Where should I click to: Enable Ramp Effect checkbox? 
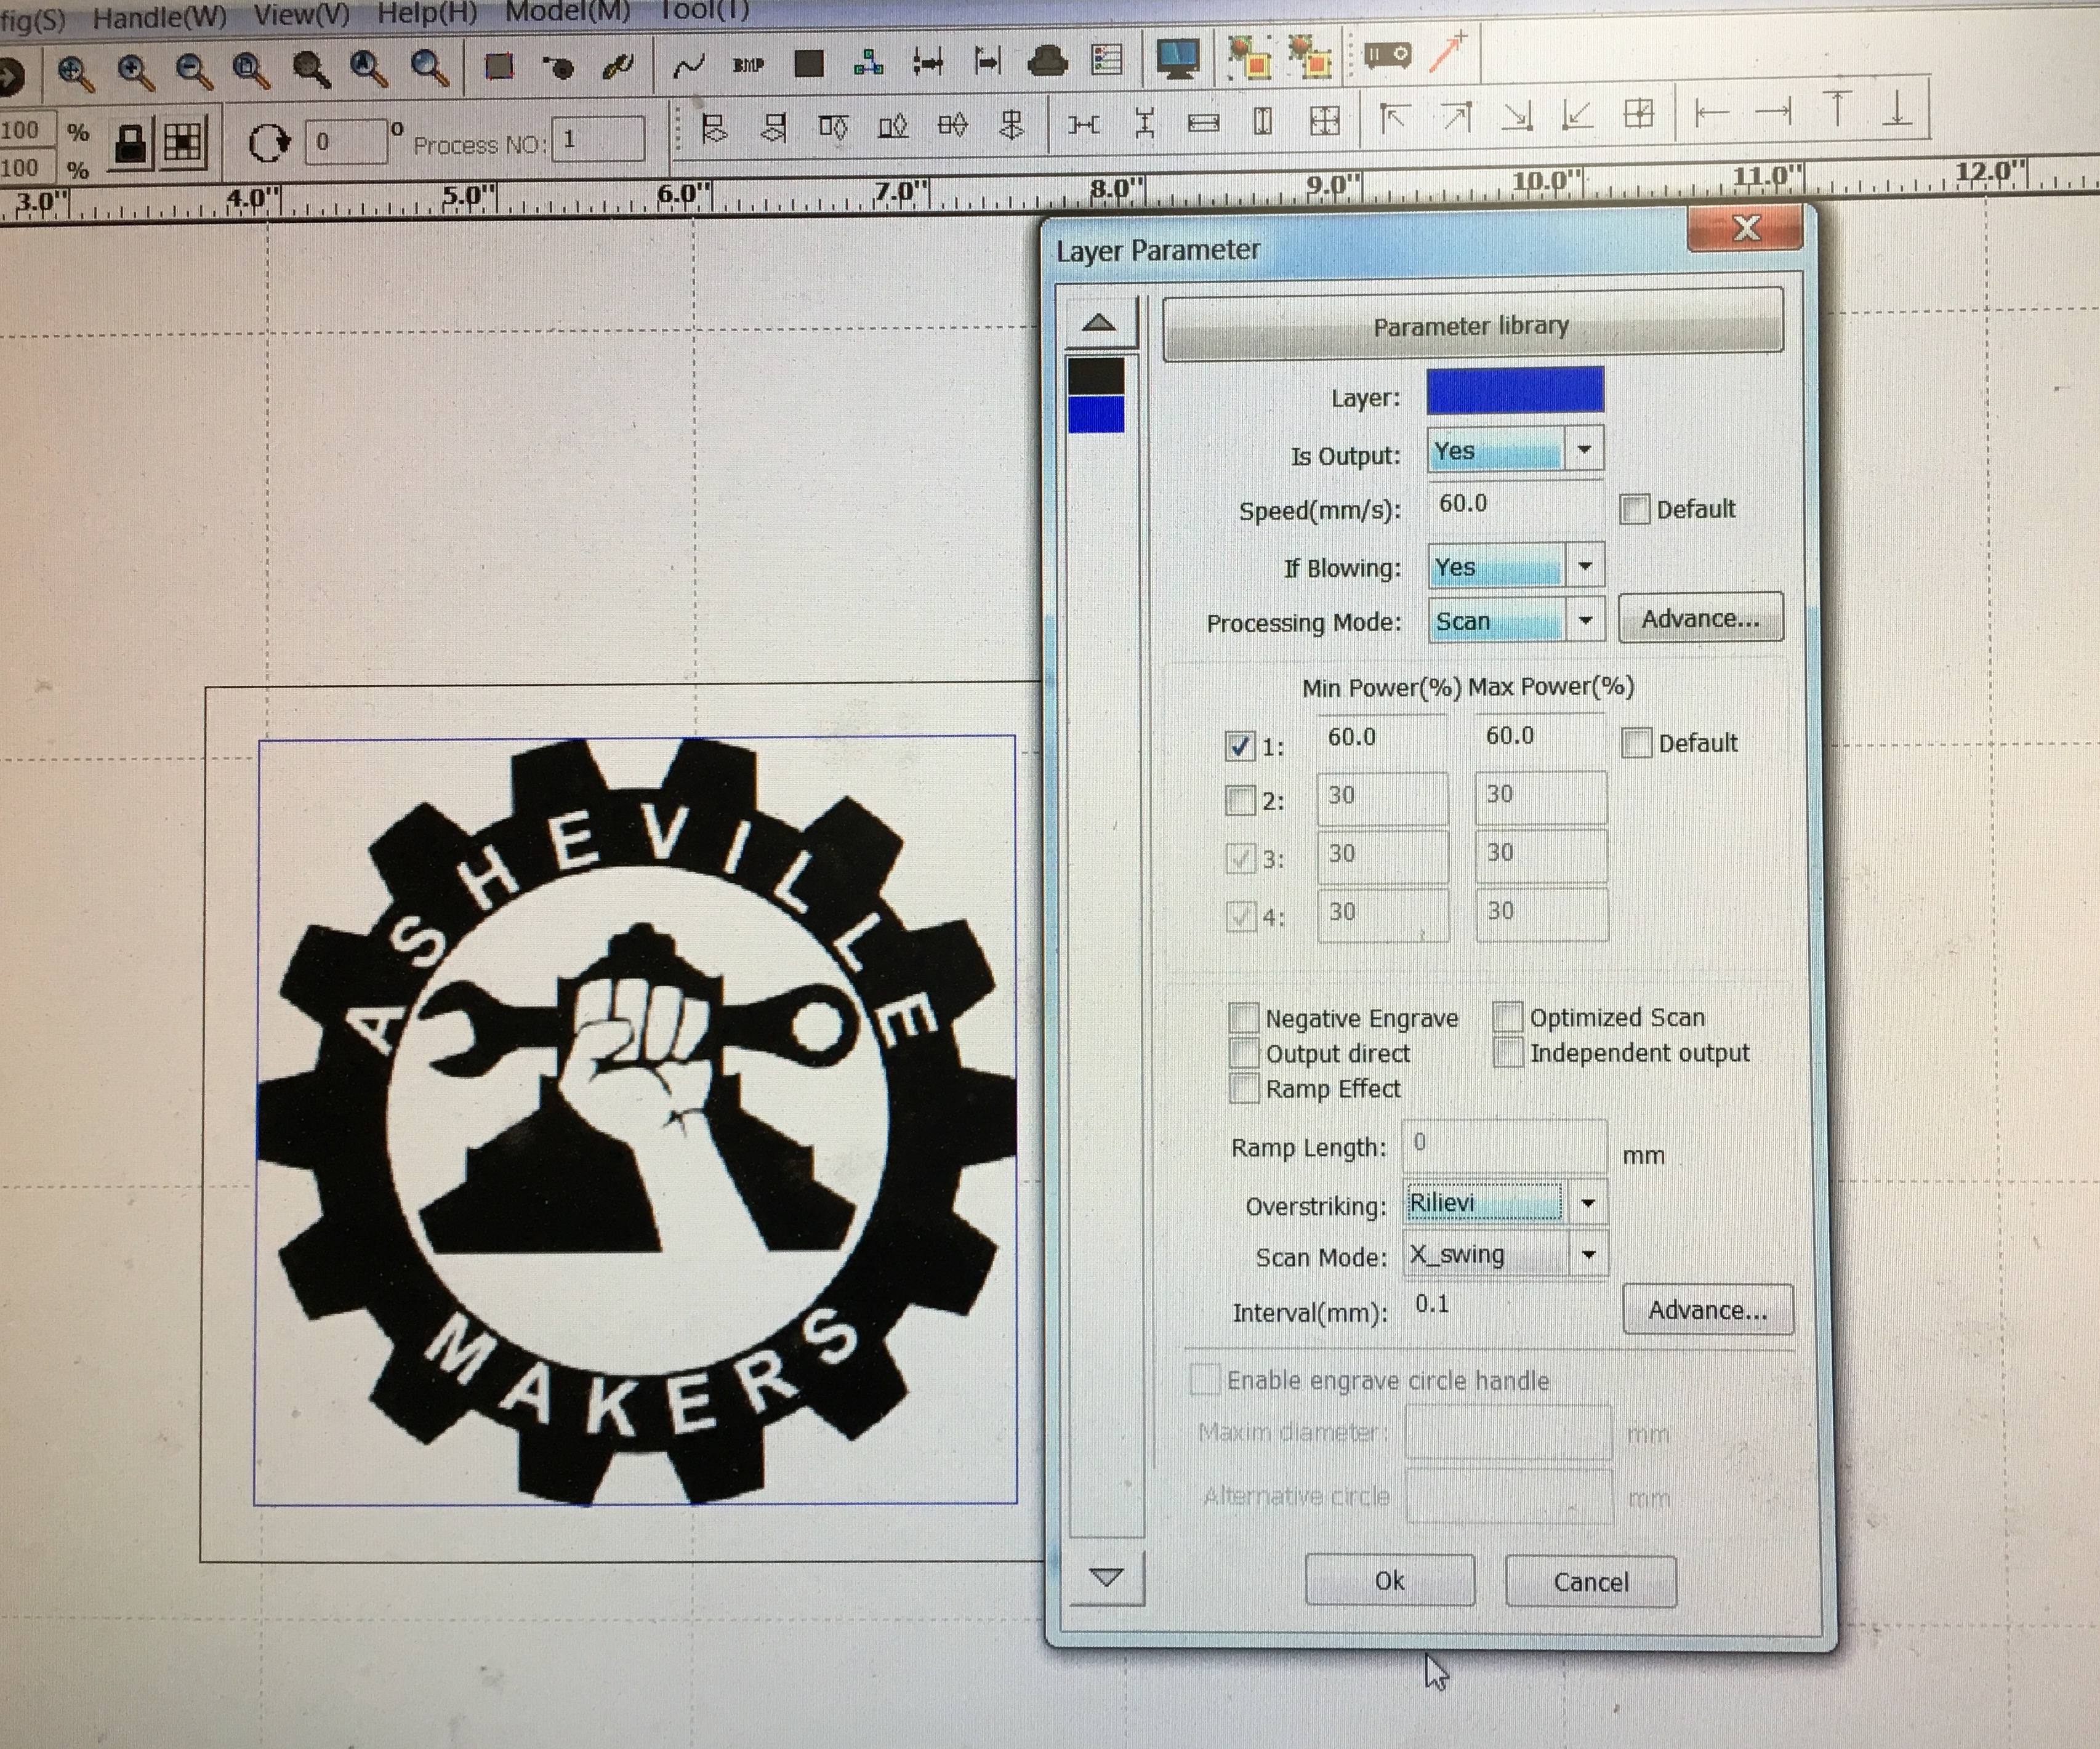[1243, 1088]
